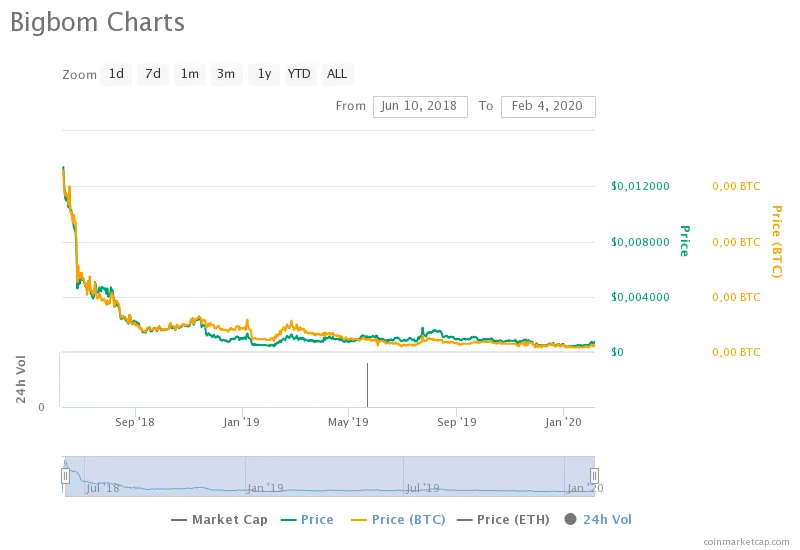Set zoom range to 7d
800x550 pixels.
pos(153,74)
